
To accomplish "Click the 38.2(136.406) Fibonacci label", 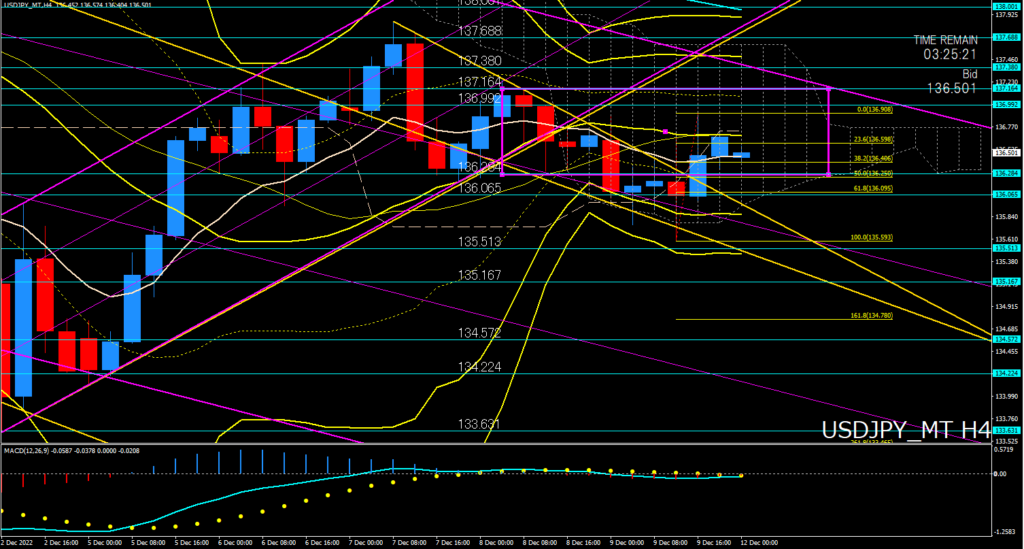I will pyautogui.click(x=873, y=159).
